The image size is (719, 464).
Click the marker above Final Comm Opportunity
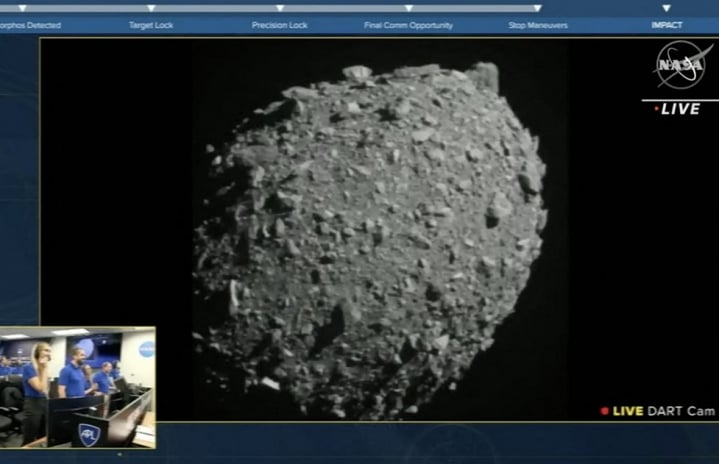[408, 8]
